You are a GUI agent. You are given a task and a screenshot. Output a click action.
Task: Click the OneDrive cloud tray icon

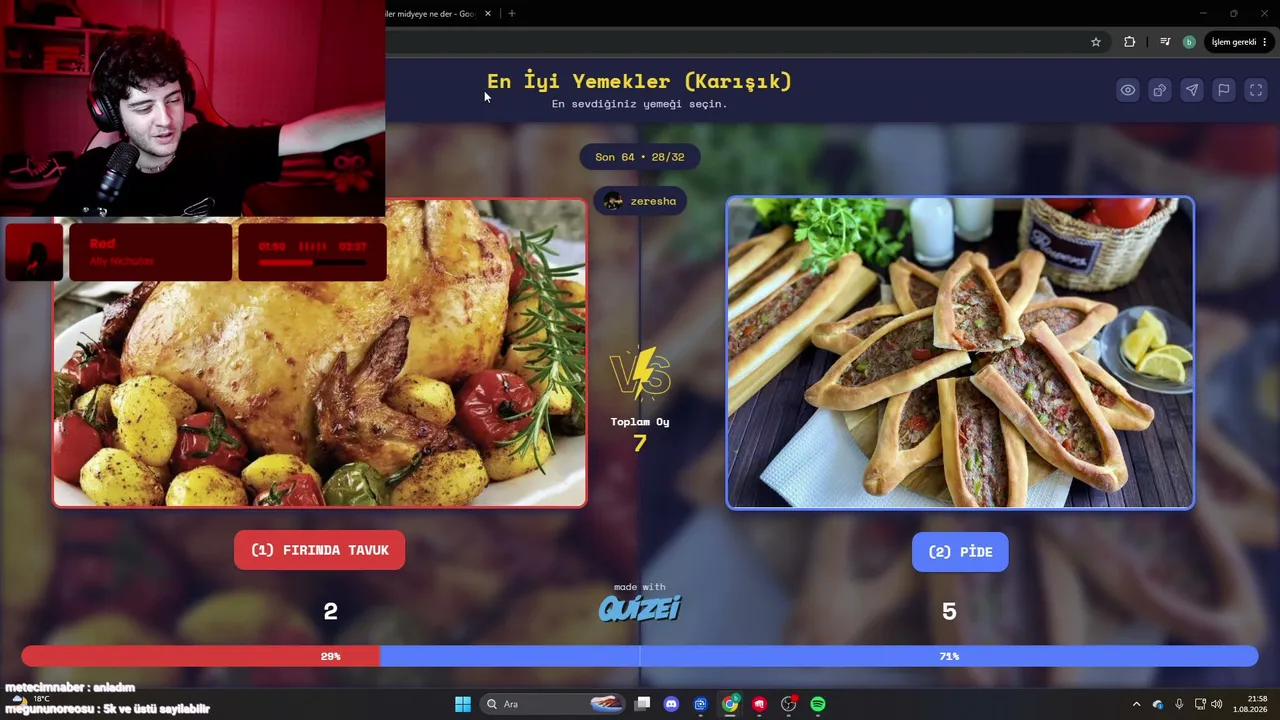[1158, 704]
